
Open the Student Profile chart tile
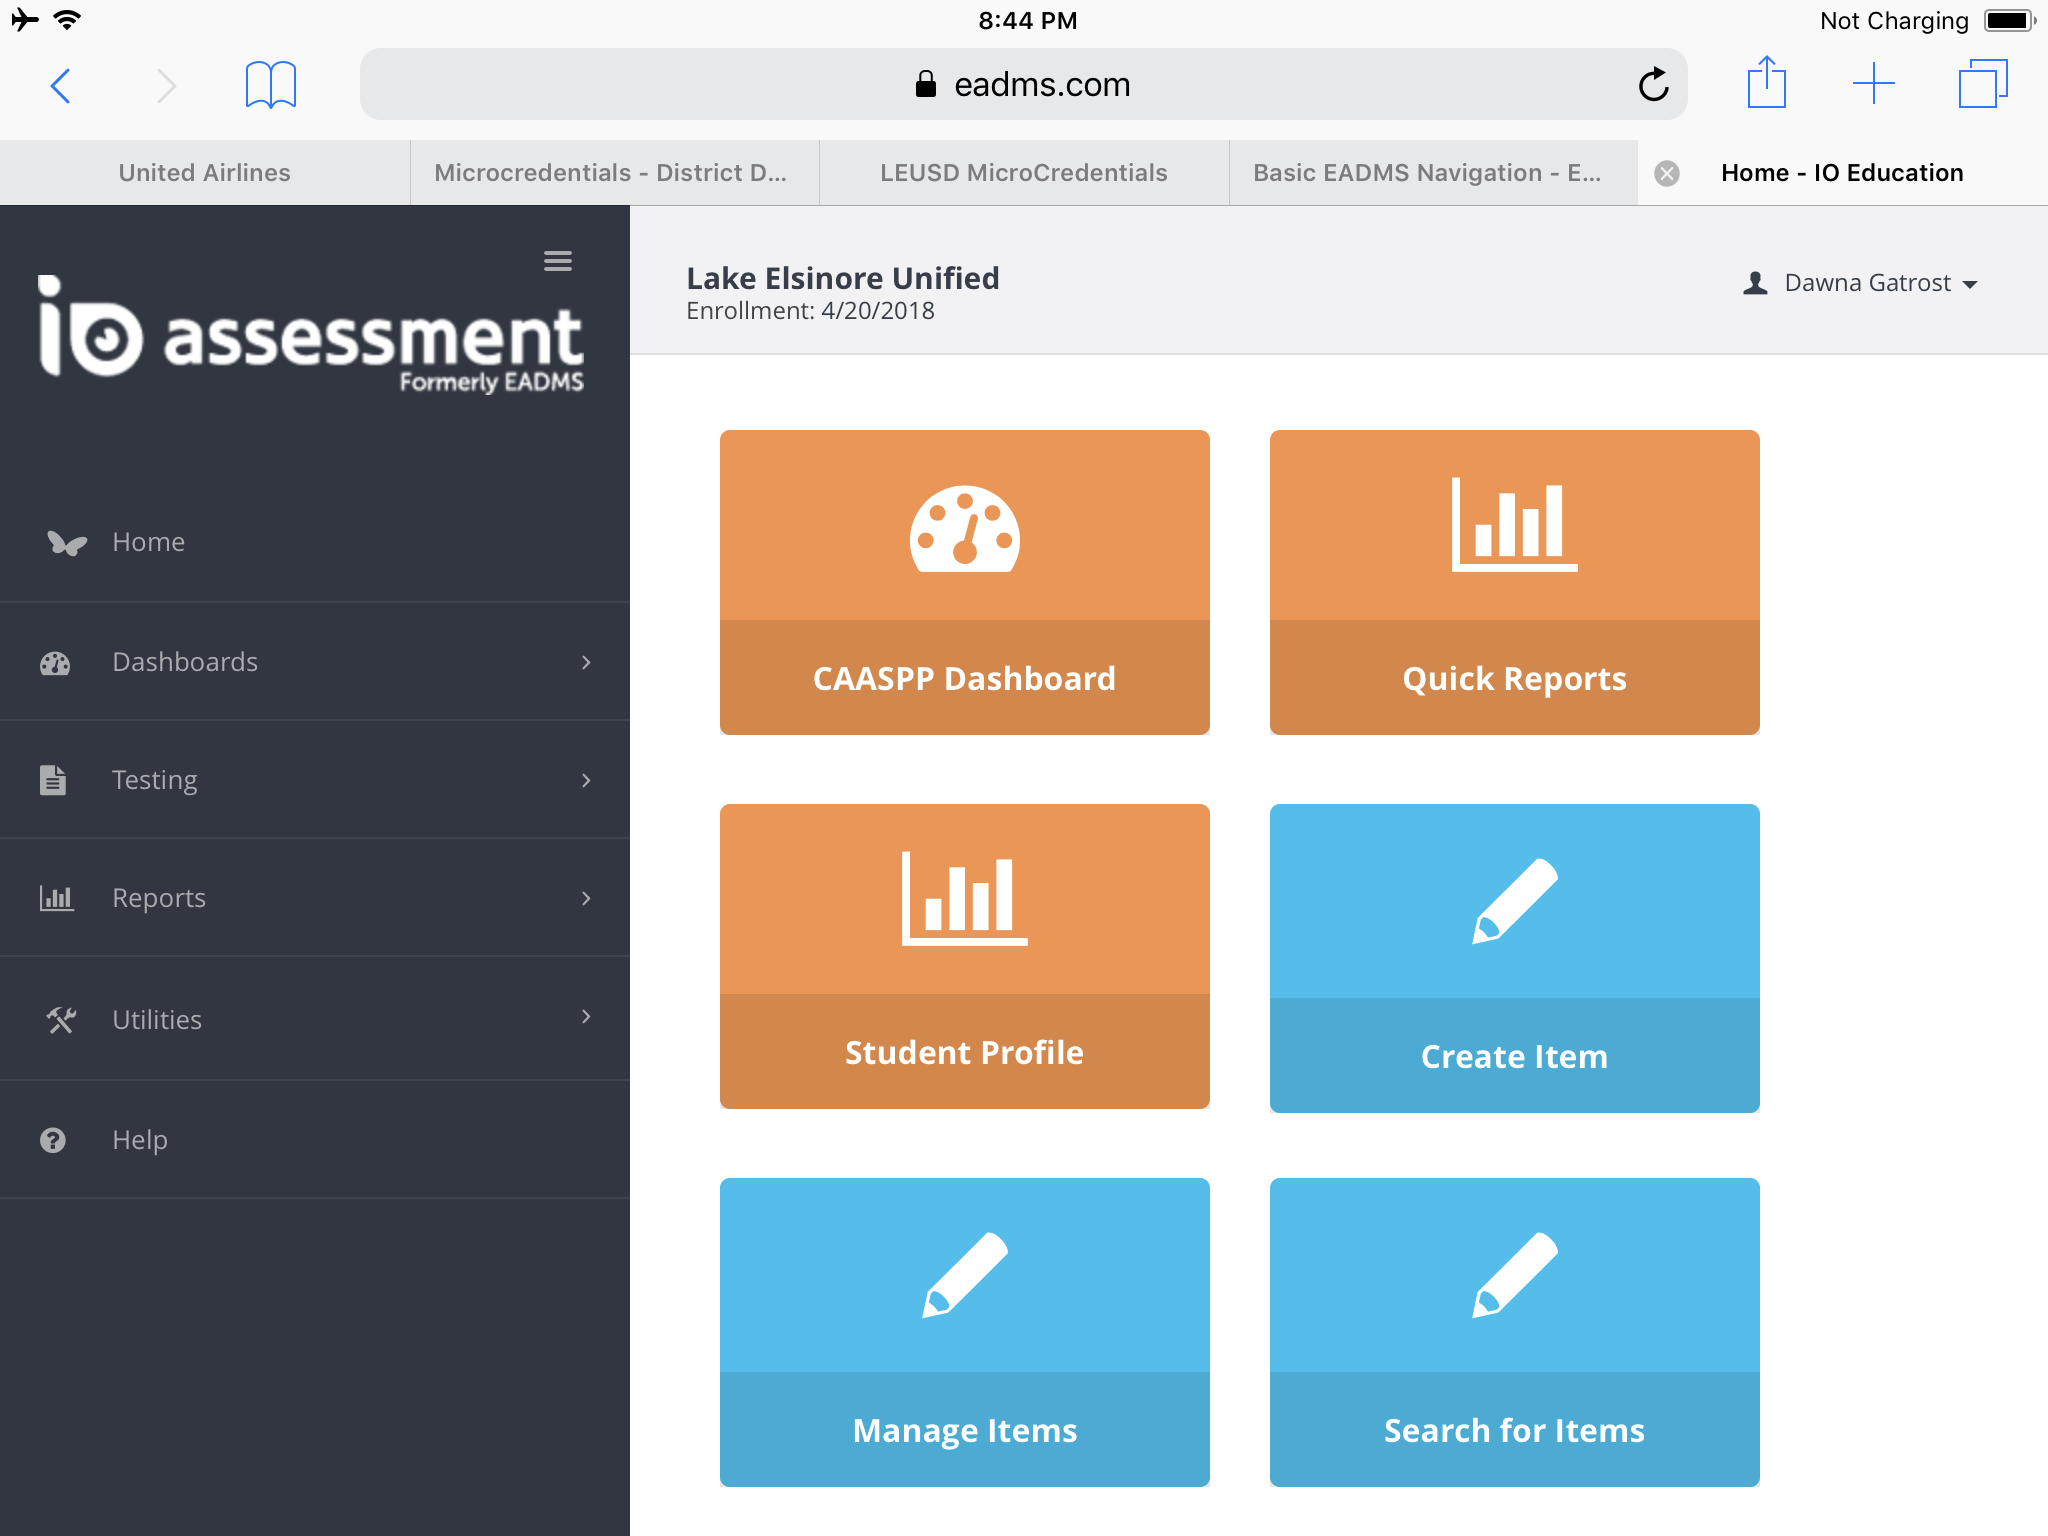(964, 956)
